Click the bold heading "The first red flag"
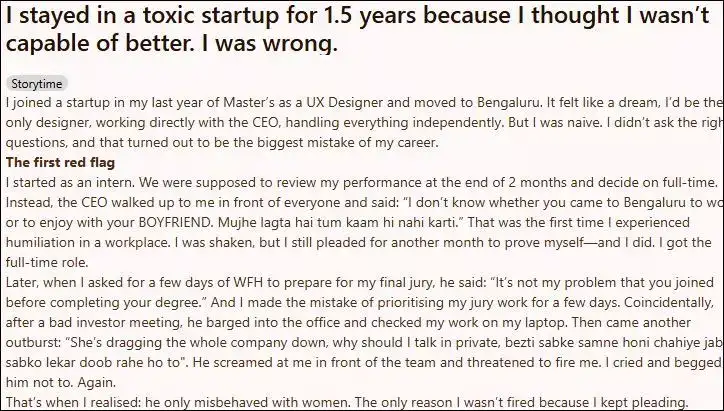 (x=60, y=163)
